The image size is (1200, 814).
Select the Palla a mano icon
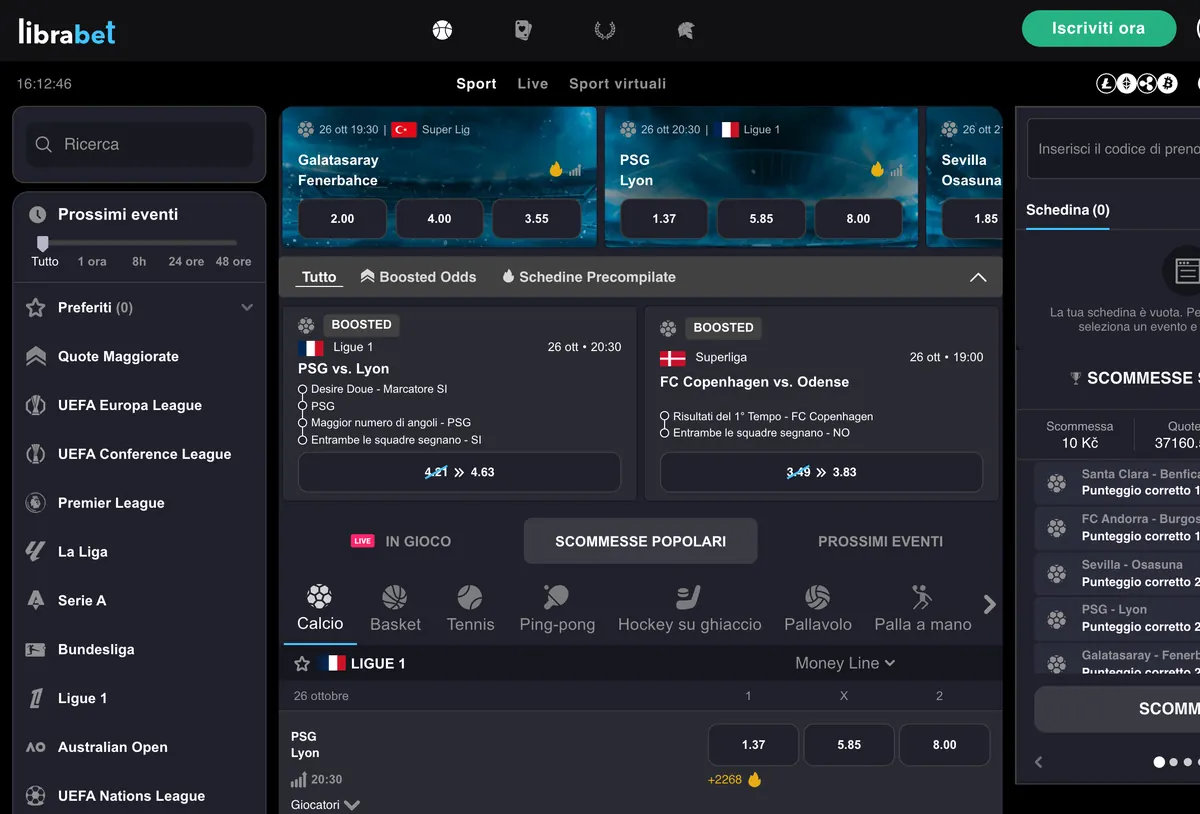tap(922, 597)
